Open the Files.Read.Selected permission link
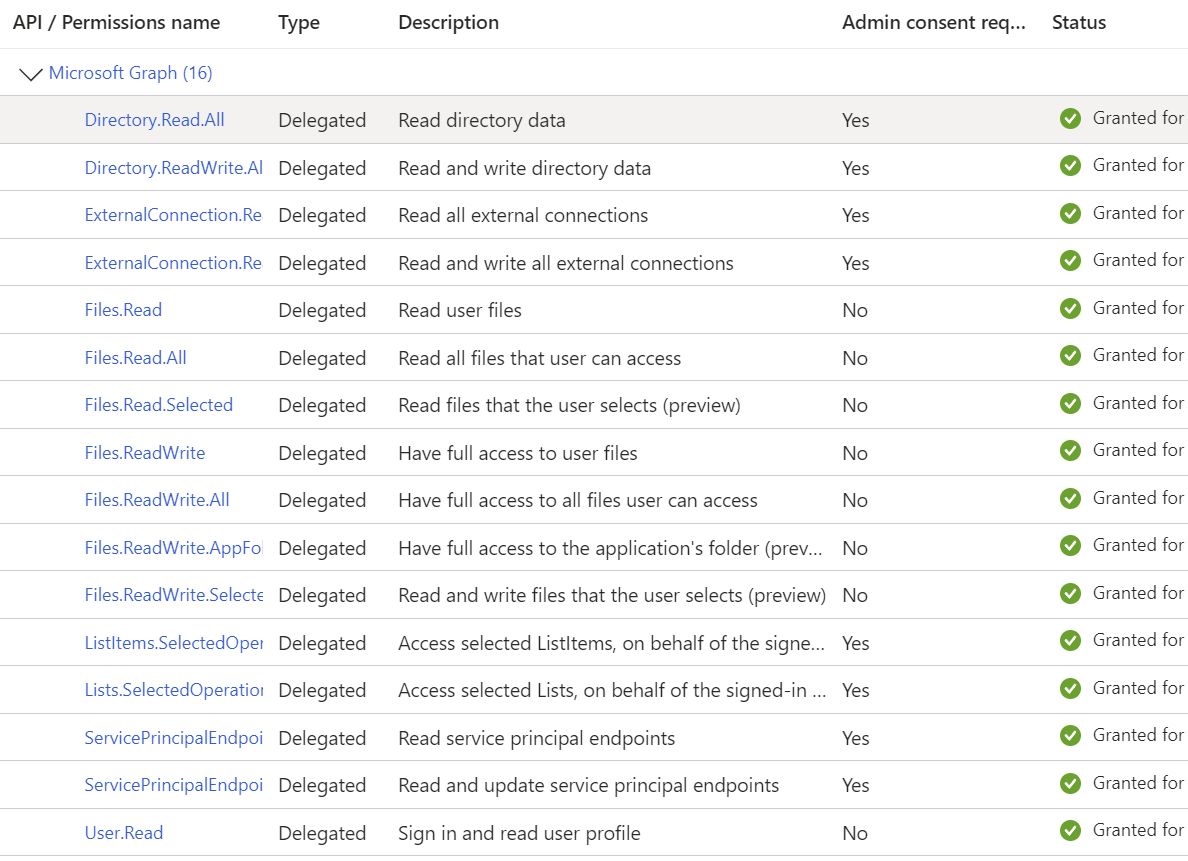 [x=158, y=405]
